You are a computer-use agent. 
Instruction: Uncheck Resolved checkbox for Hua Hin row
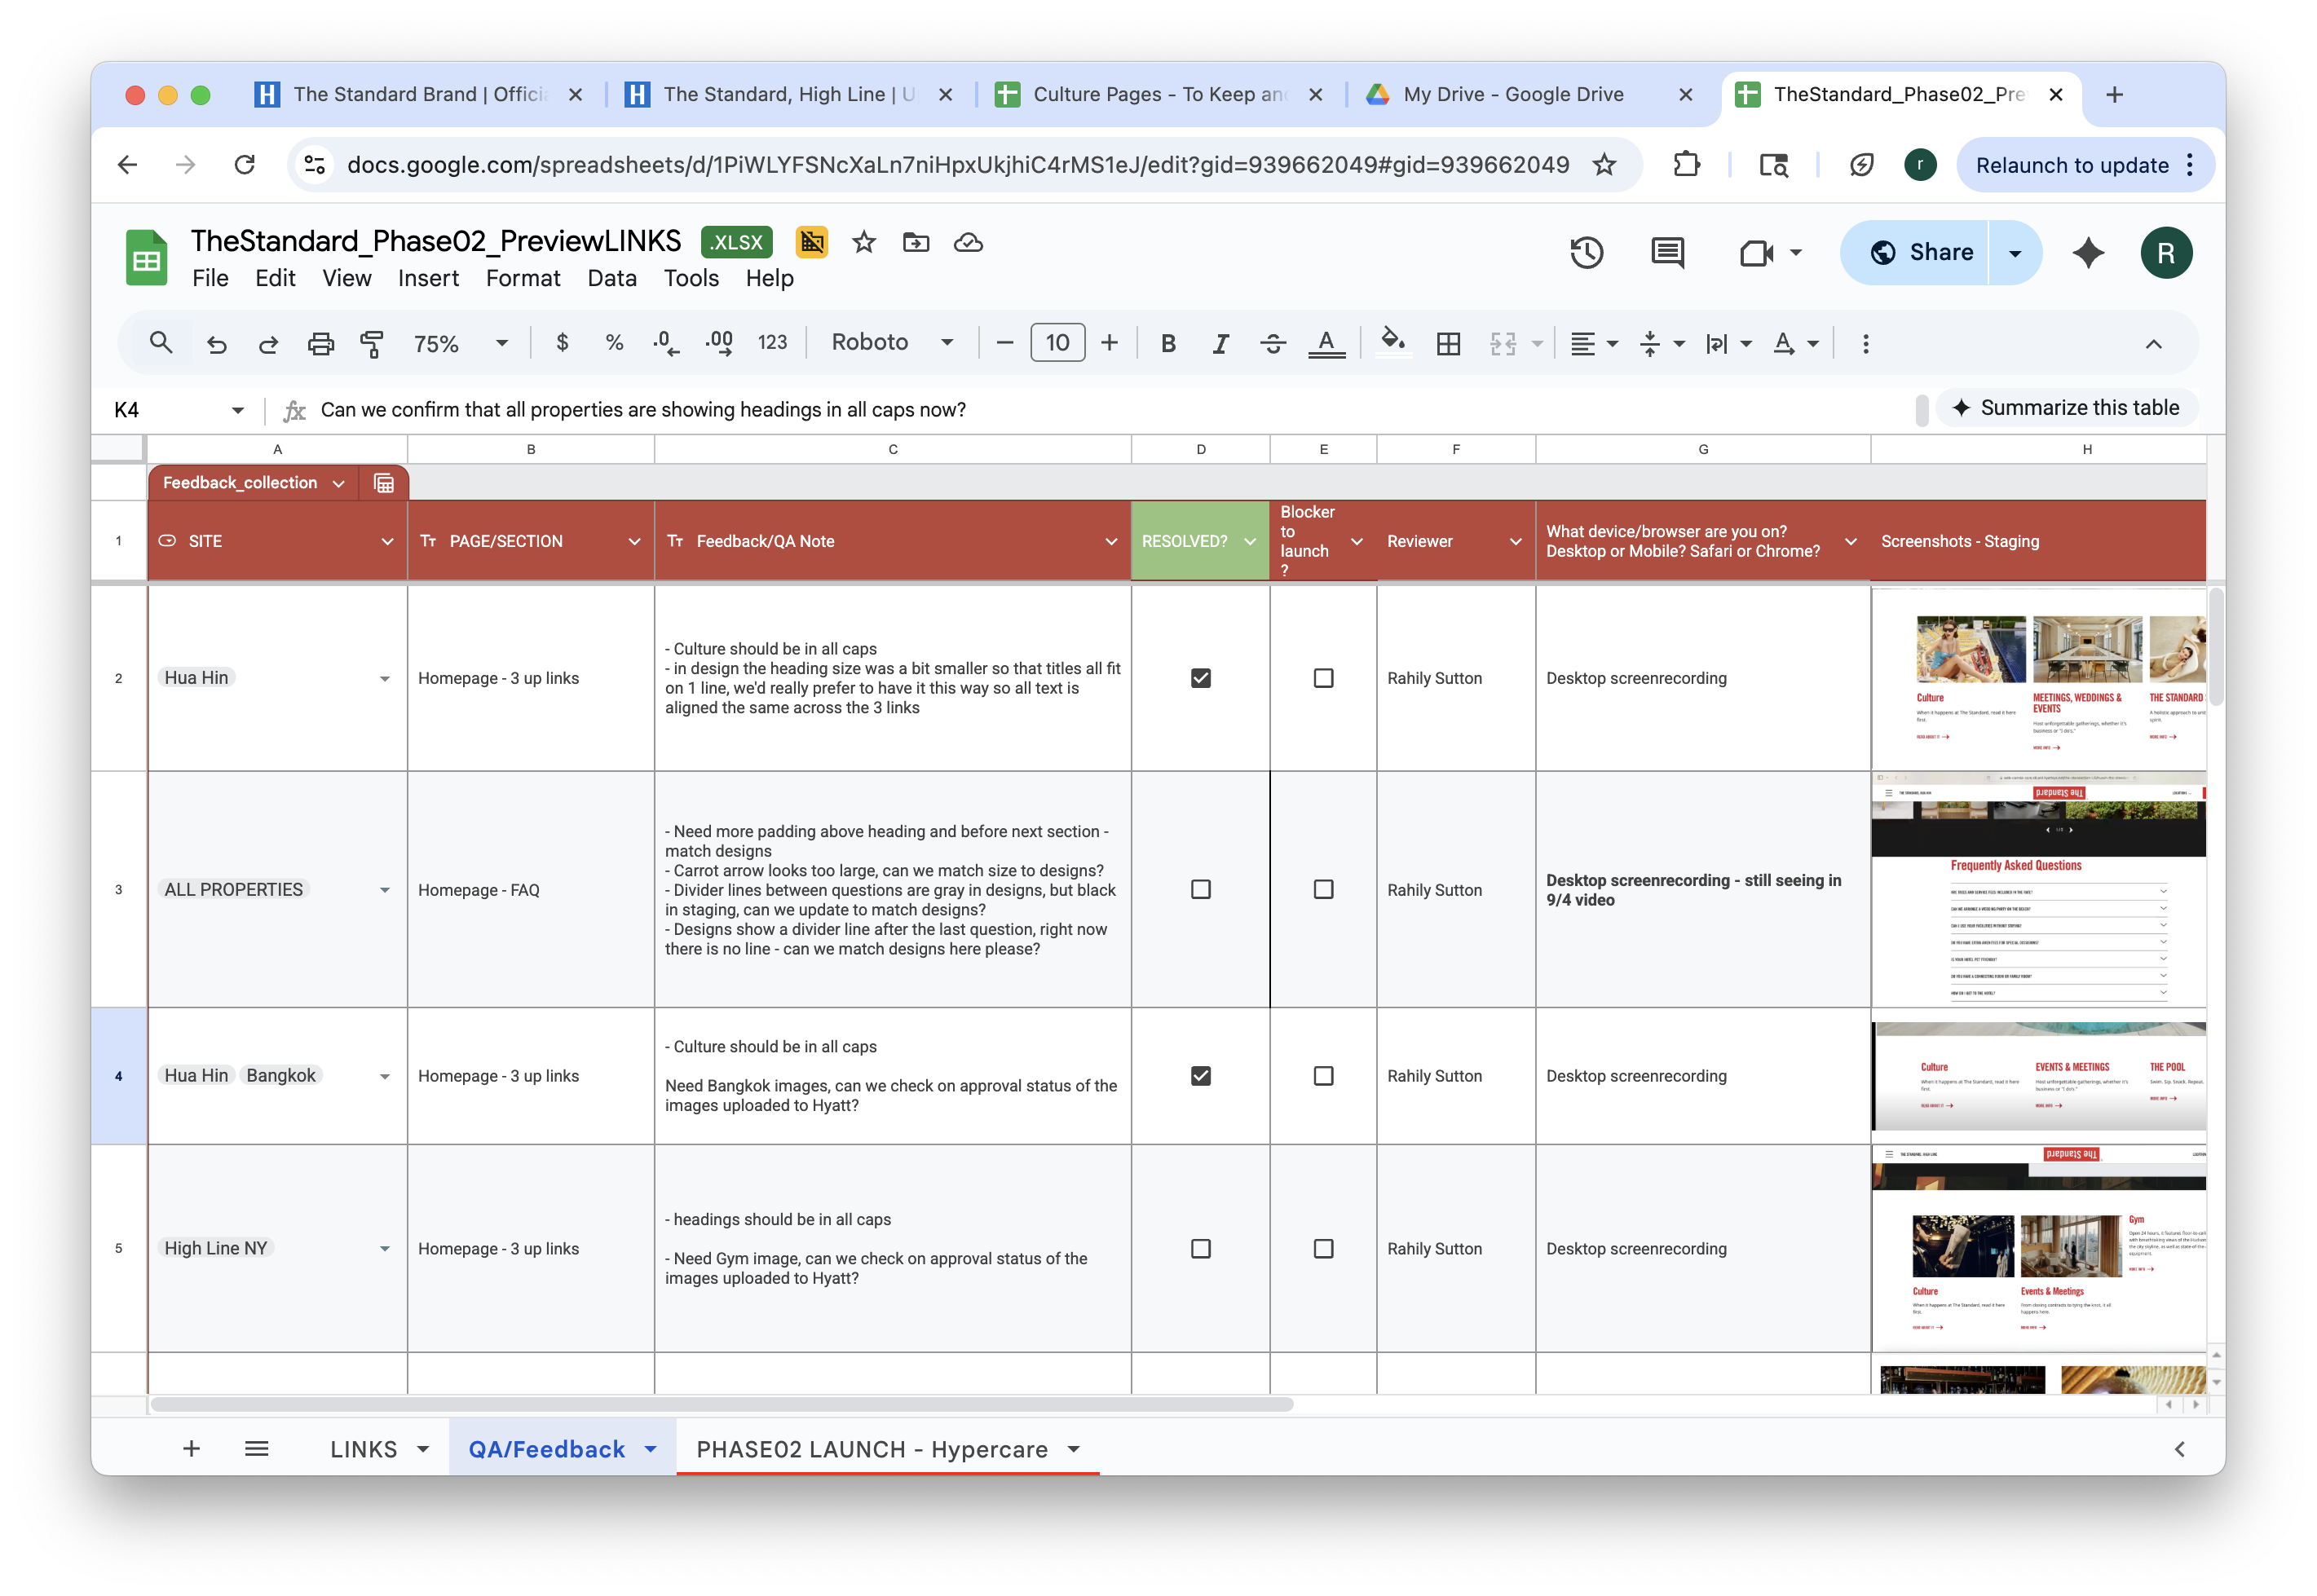(x=1200, y=678)
